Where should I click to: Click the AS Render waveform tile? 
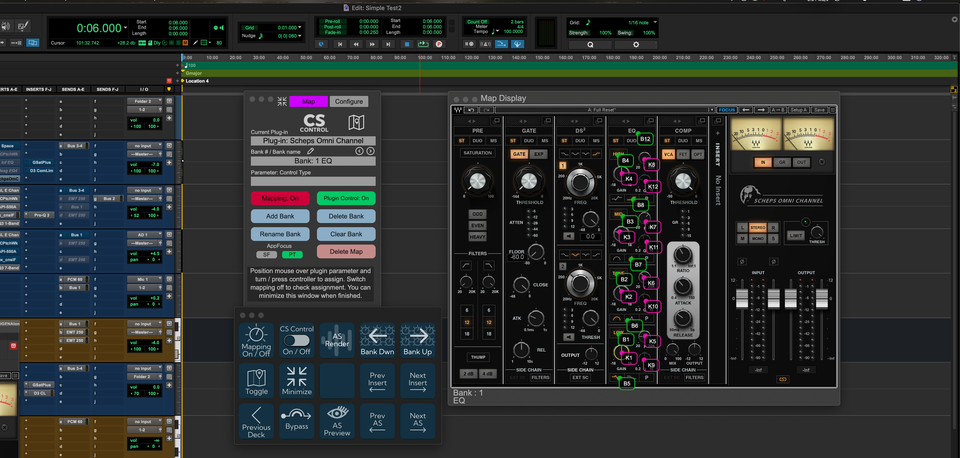coord(338,341)
